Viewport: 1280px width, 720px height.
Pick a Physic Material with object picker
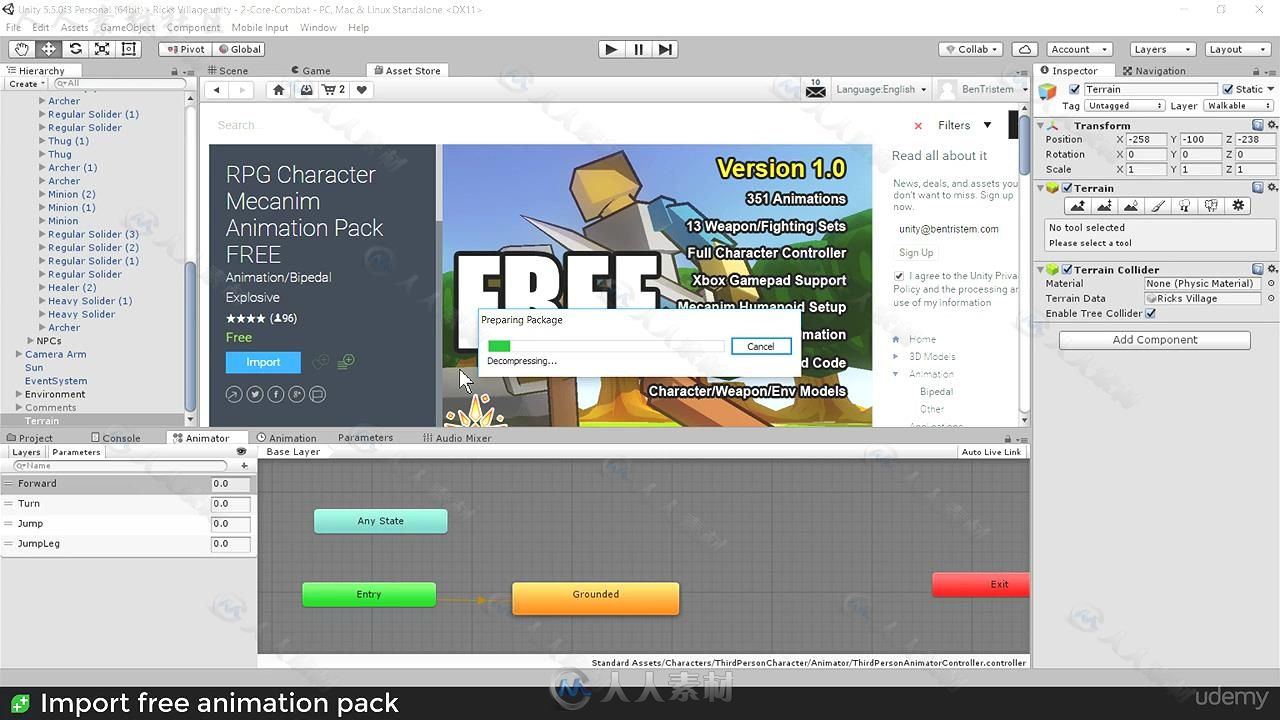pos(1271,284)
